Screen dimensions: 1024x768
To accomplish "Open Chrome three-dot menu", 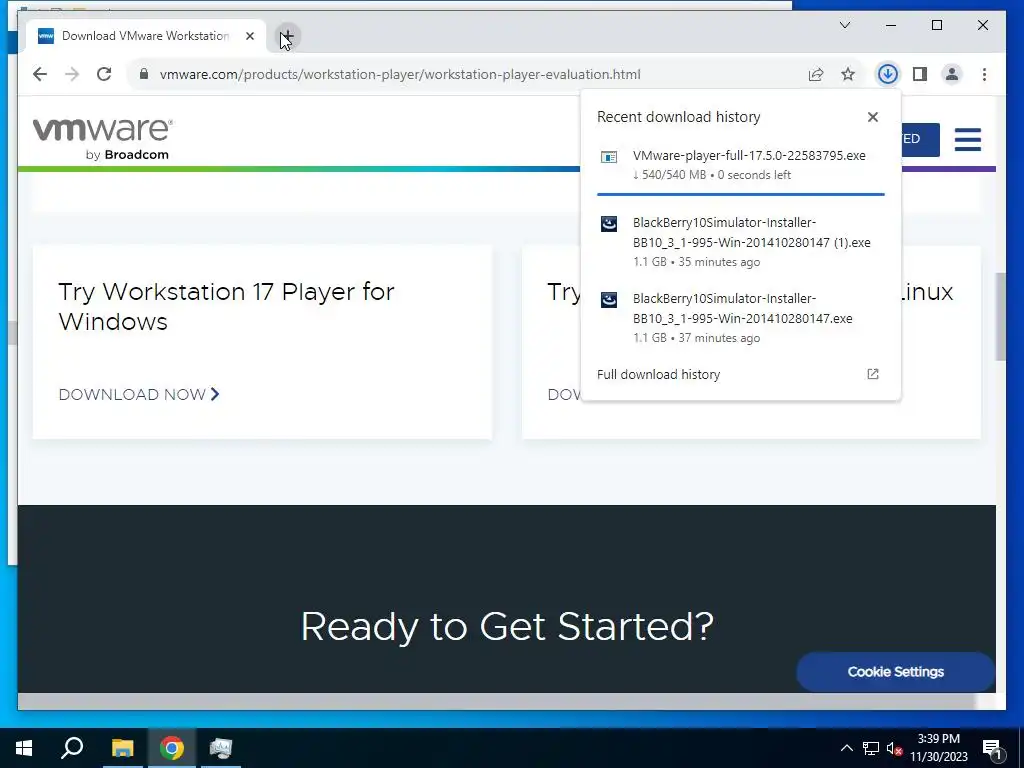I will coord(984,74).
